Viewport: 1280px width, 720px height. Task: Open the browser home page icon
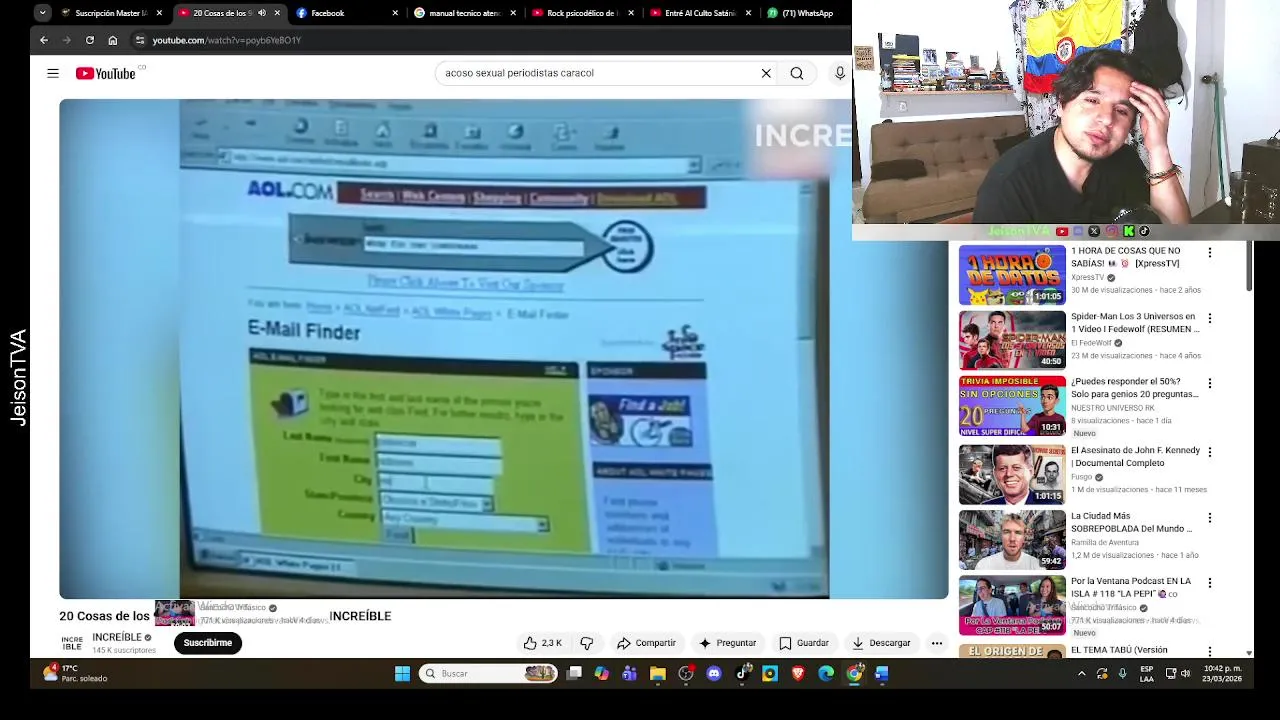click(113, 40)
